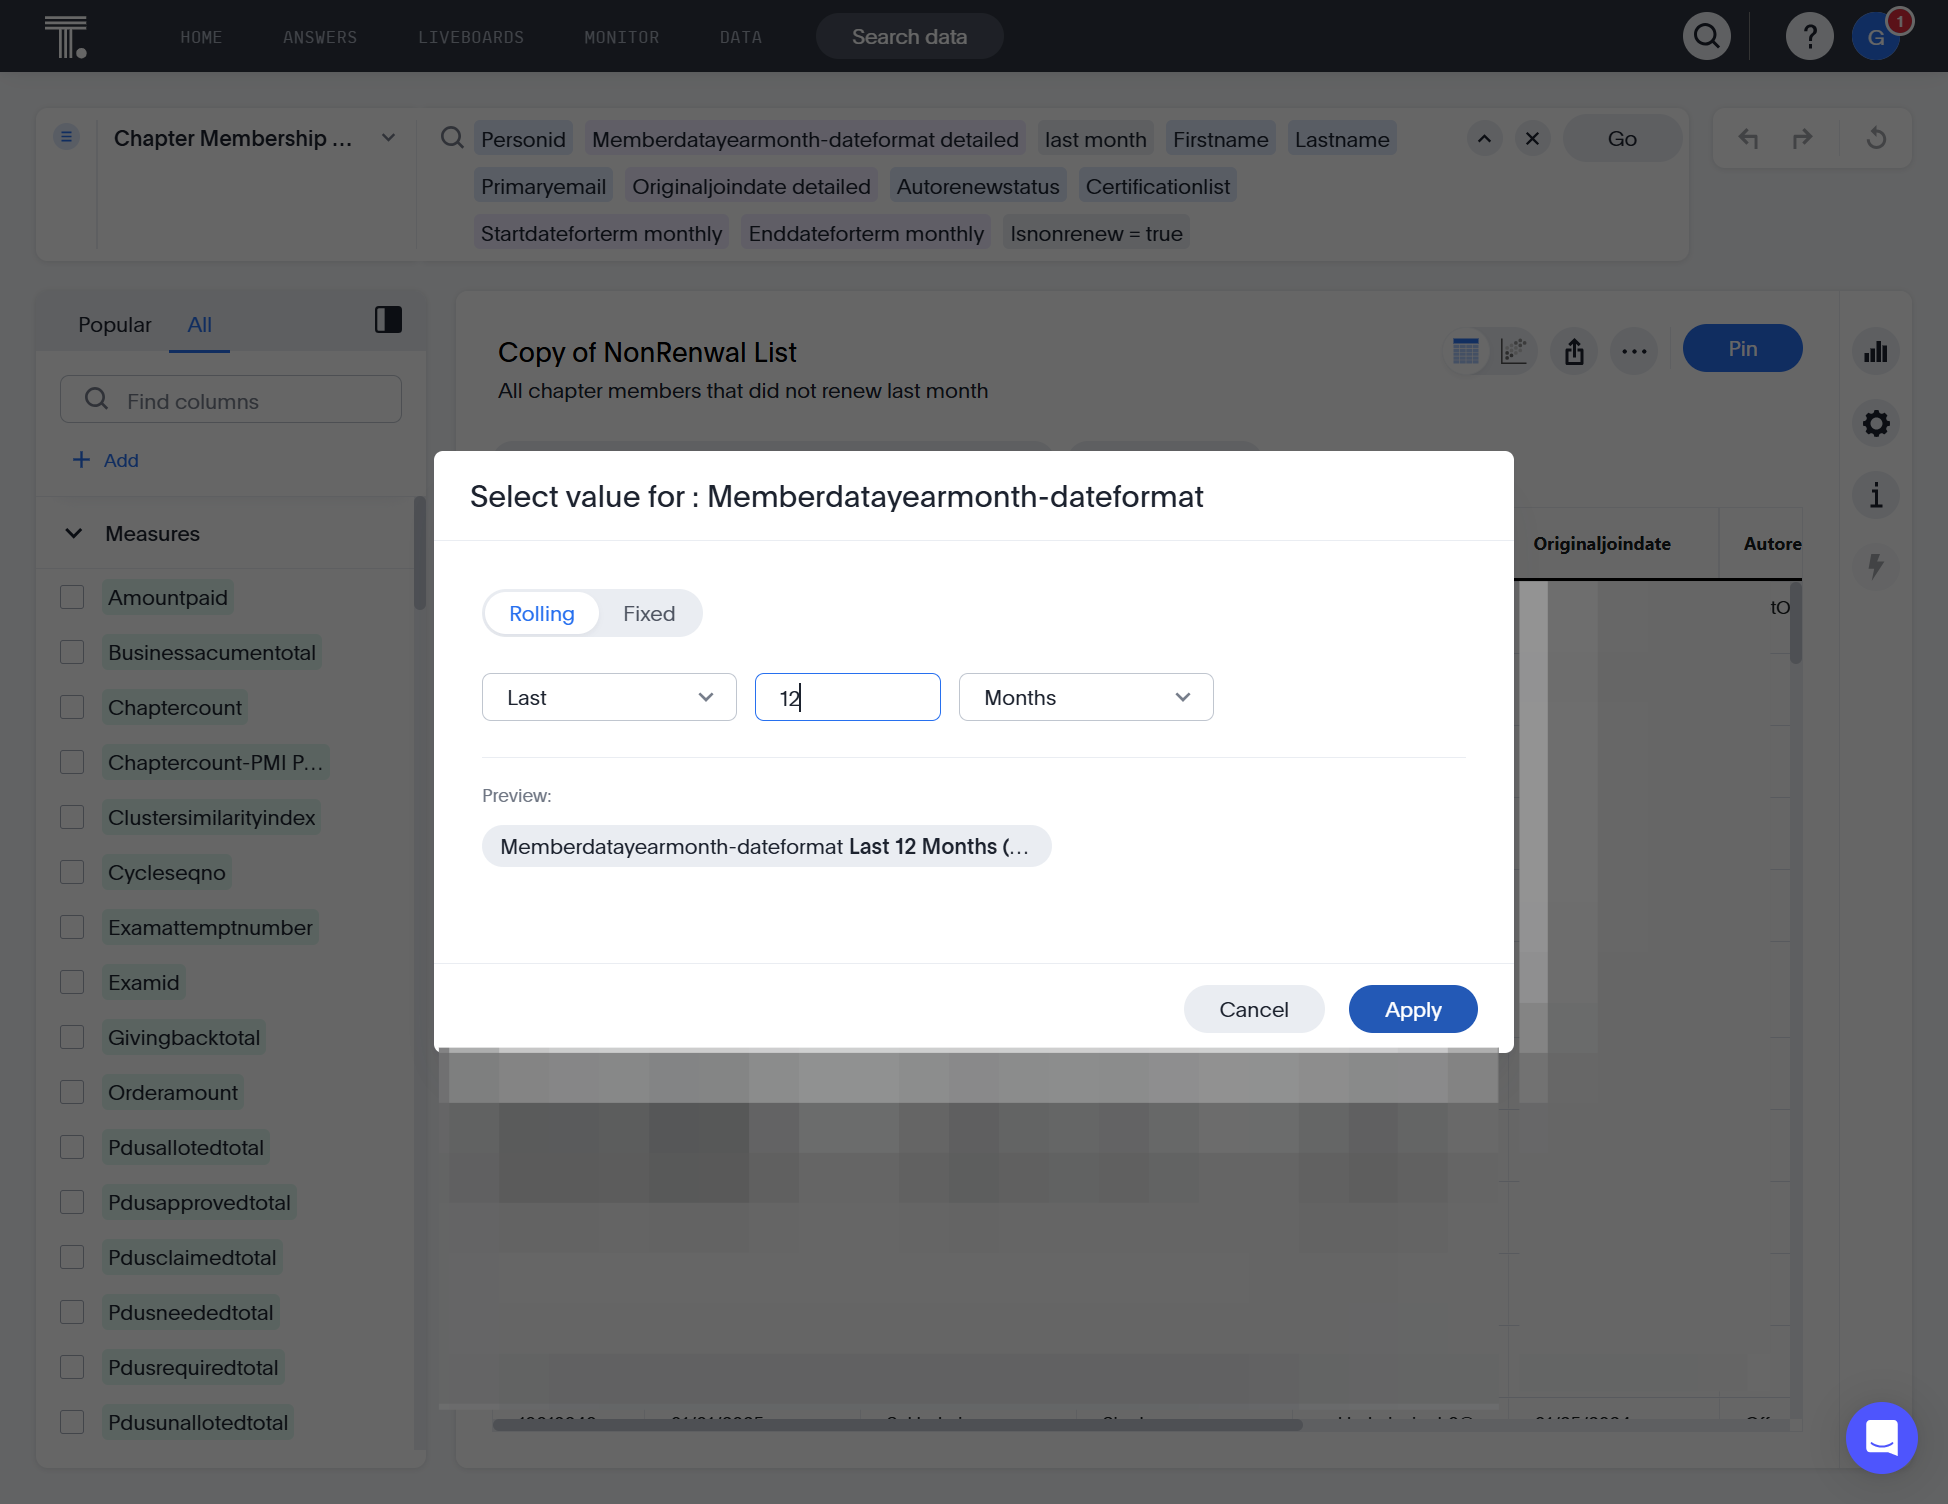
Task: Check the Amountpaid checkbox
Action: pos(72,597)
